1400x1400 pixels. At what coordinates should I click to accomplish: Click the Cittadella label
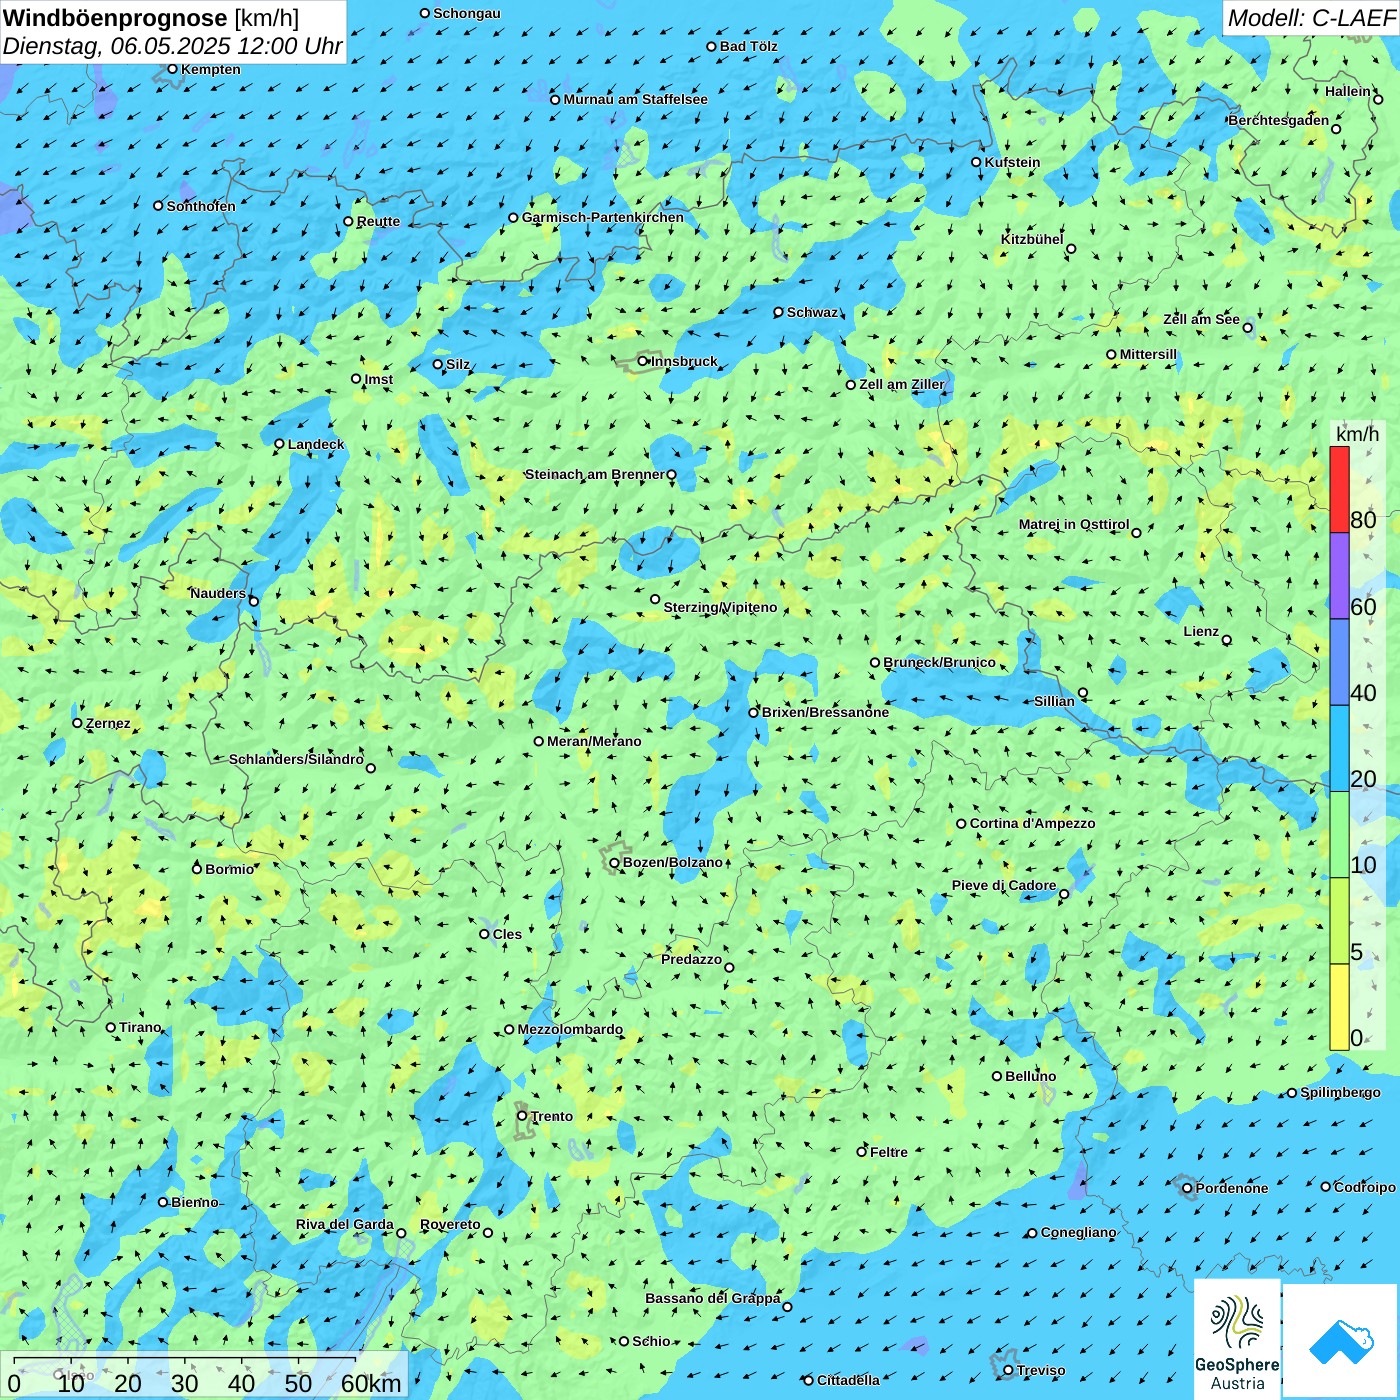pos(848,1380)
